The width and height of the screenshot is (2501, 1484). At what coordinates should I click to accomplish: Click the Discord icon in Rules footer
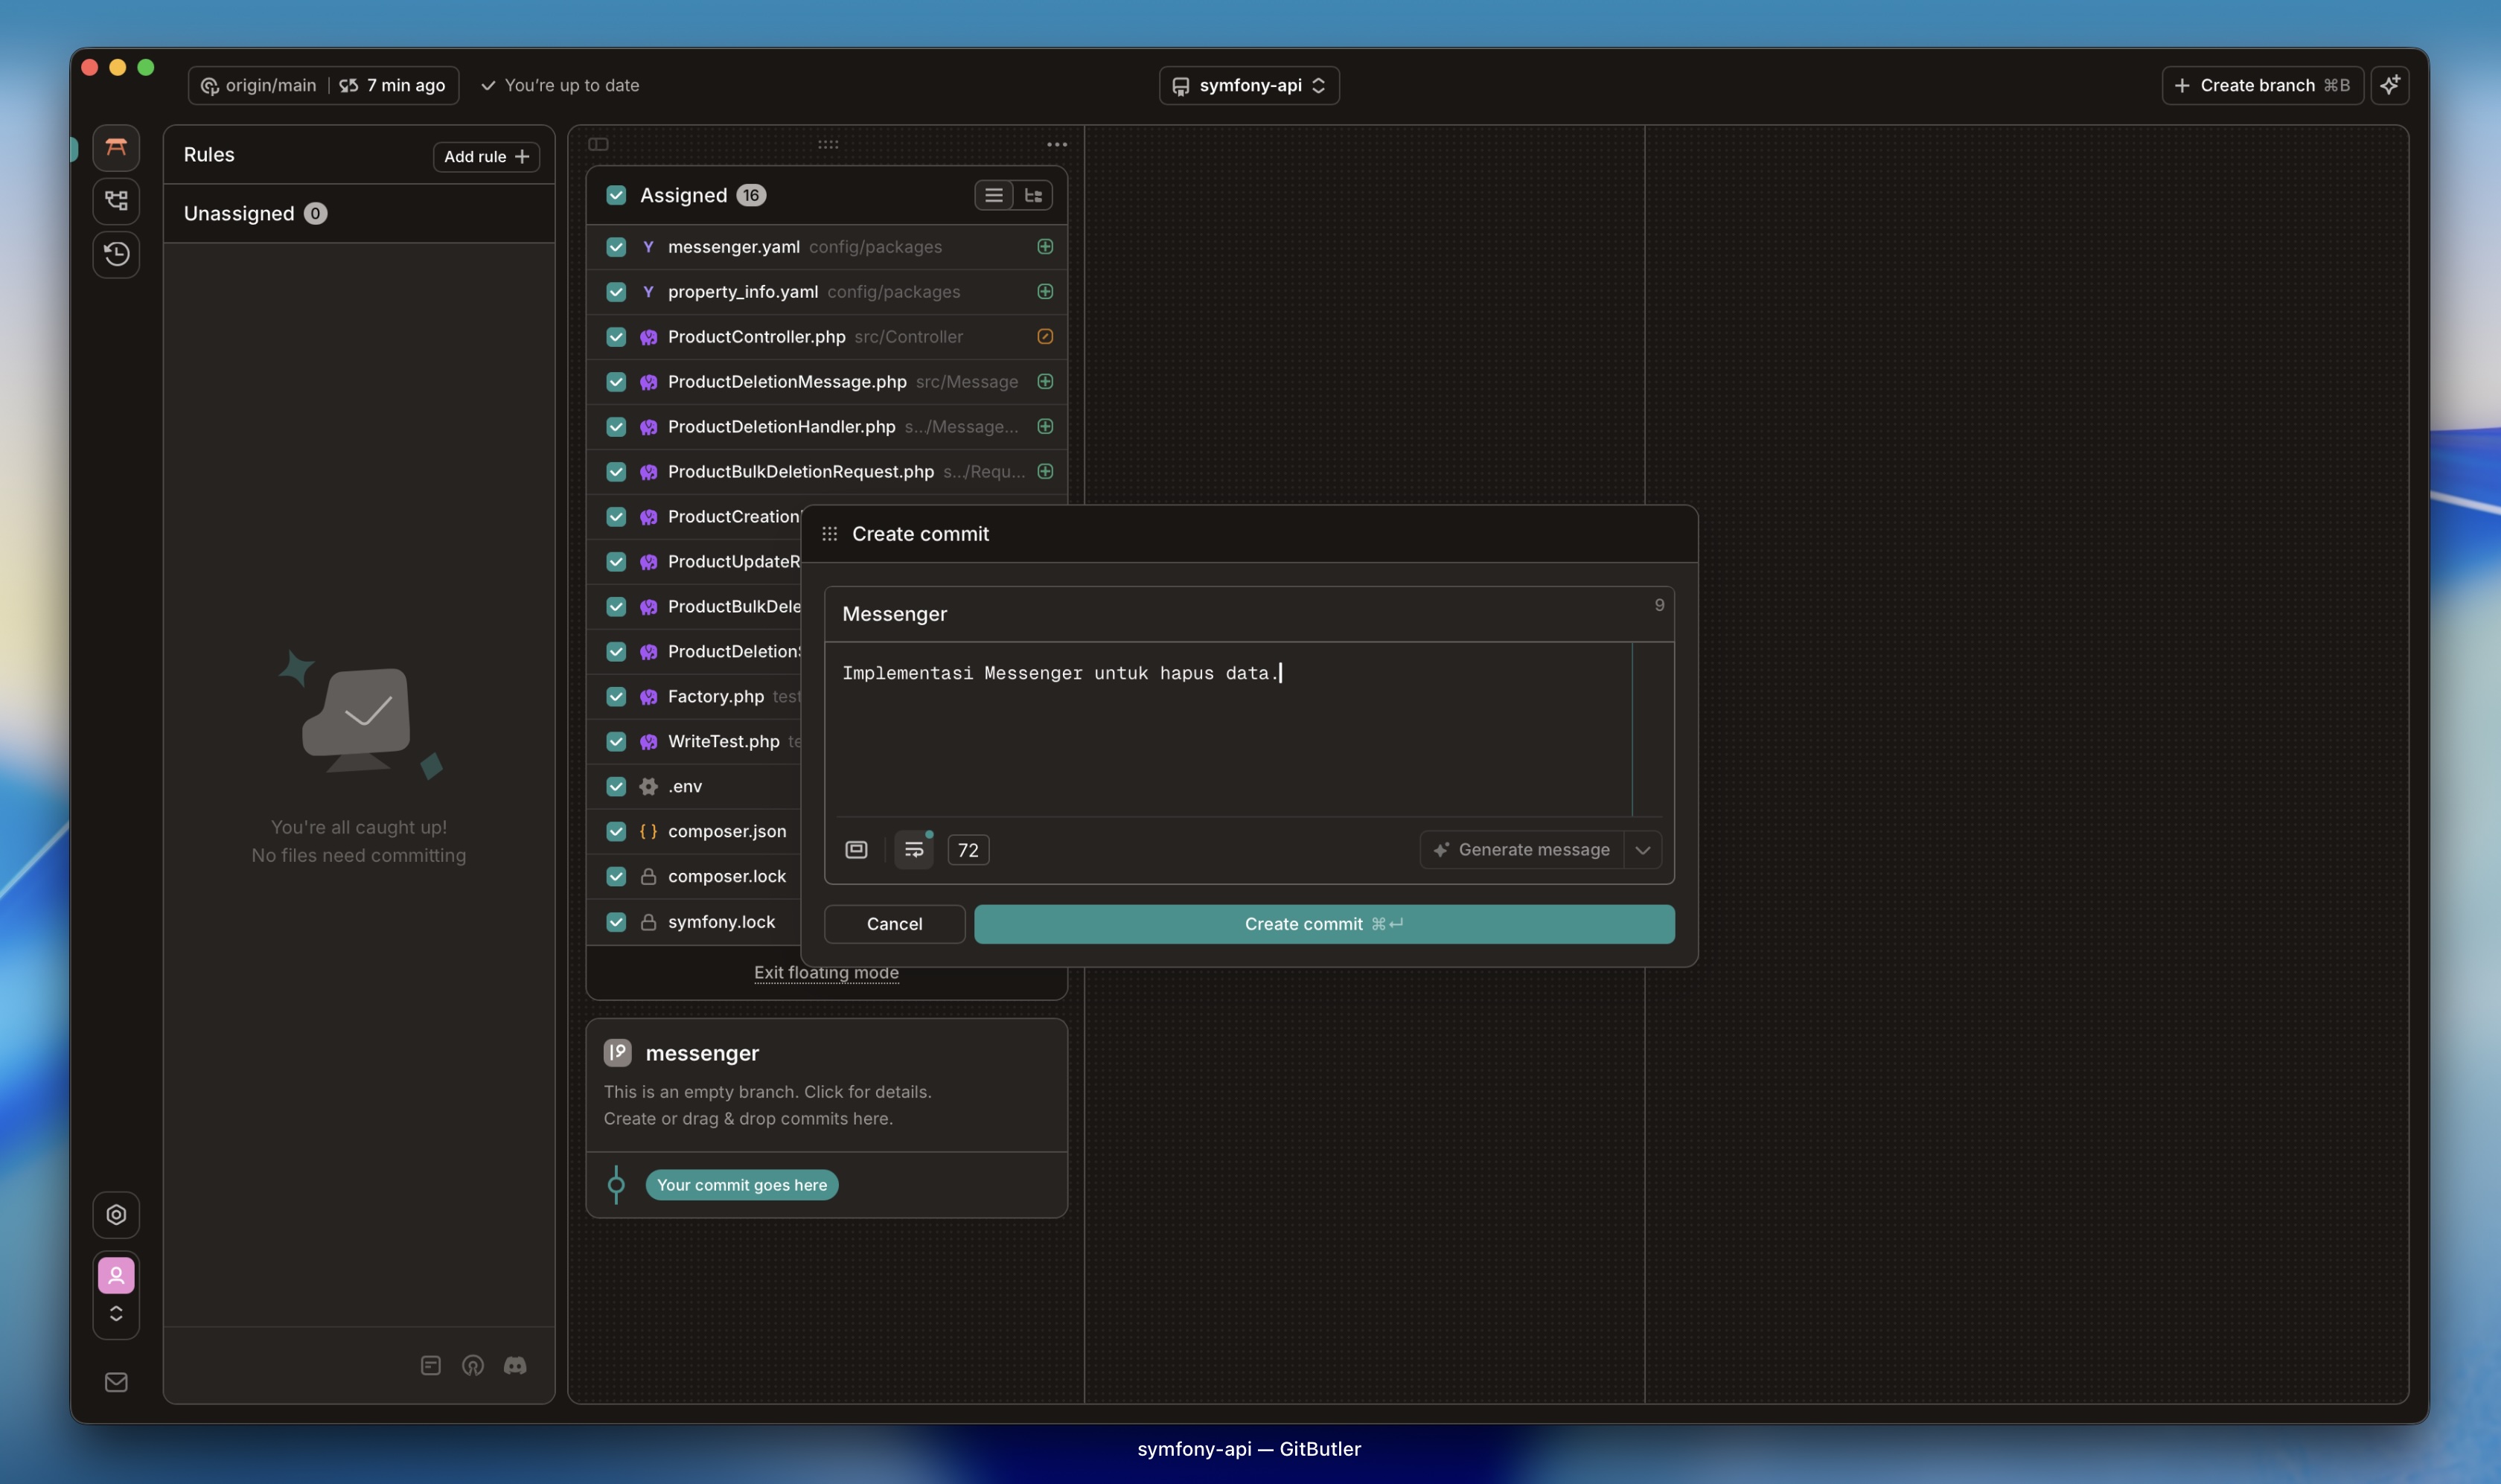click(x=515, y=1366)
